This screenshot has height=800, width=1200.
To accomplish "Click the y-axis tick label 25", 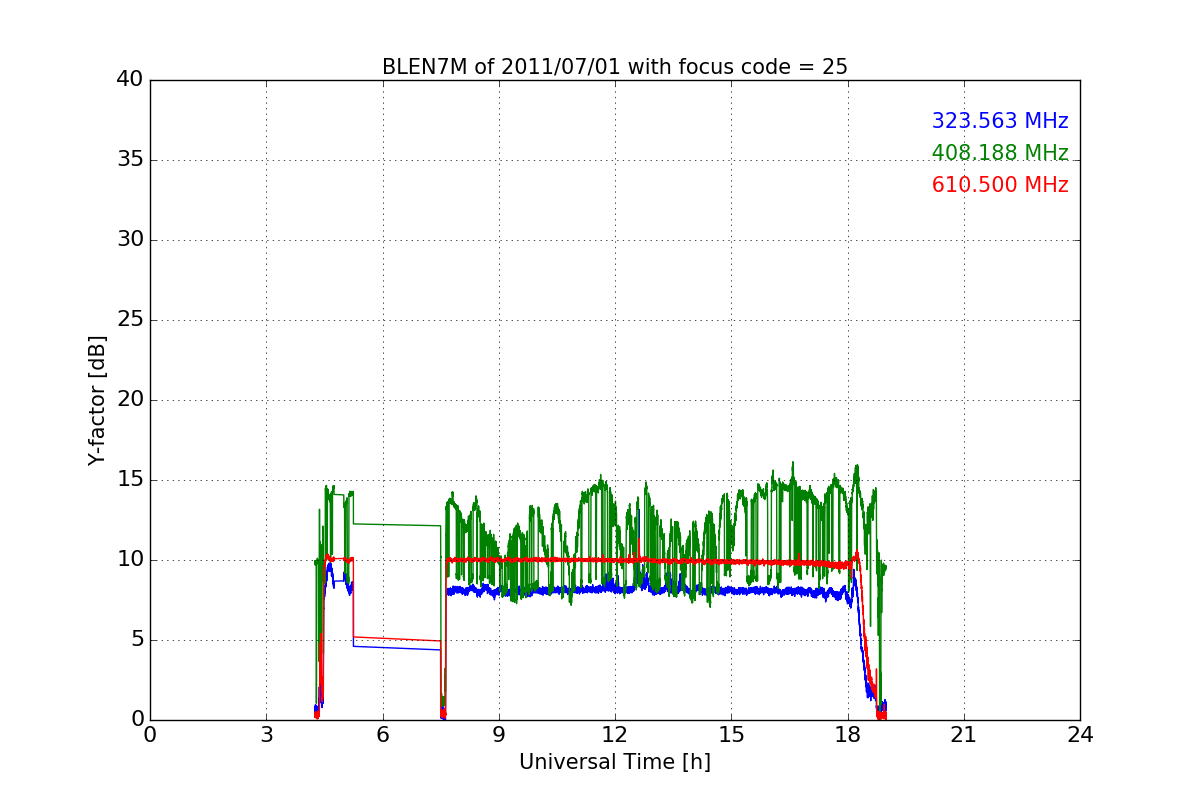I will (x=130, y=320).
